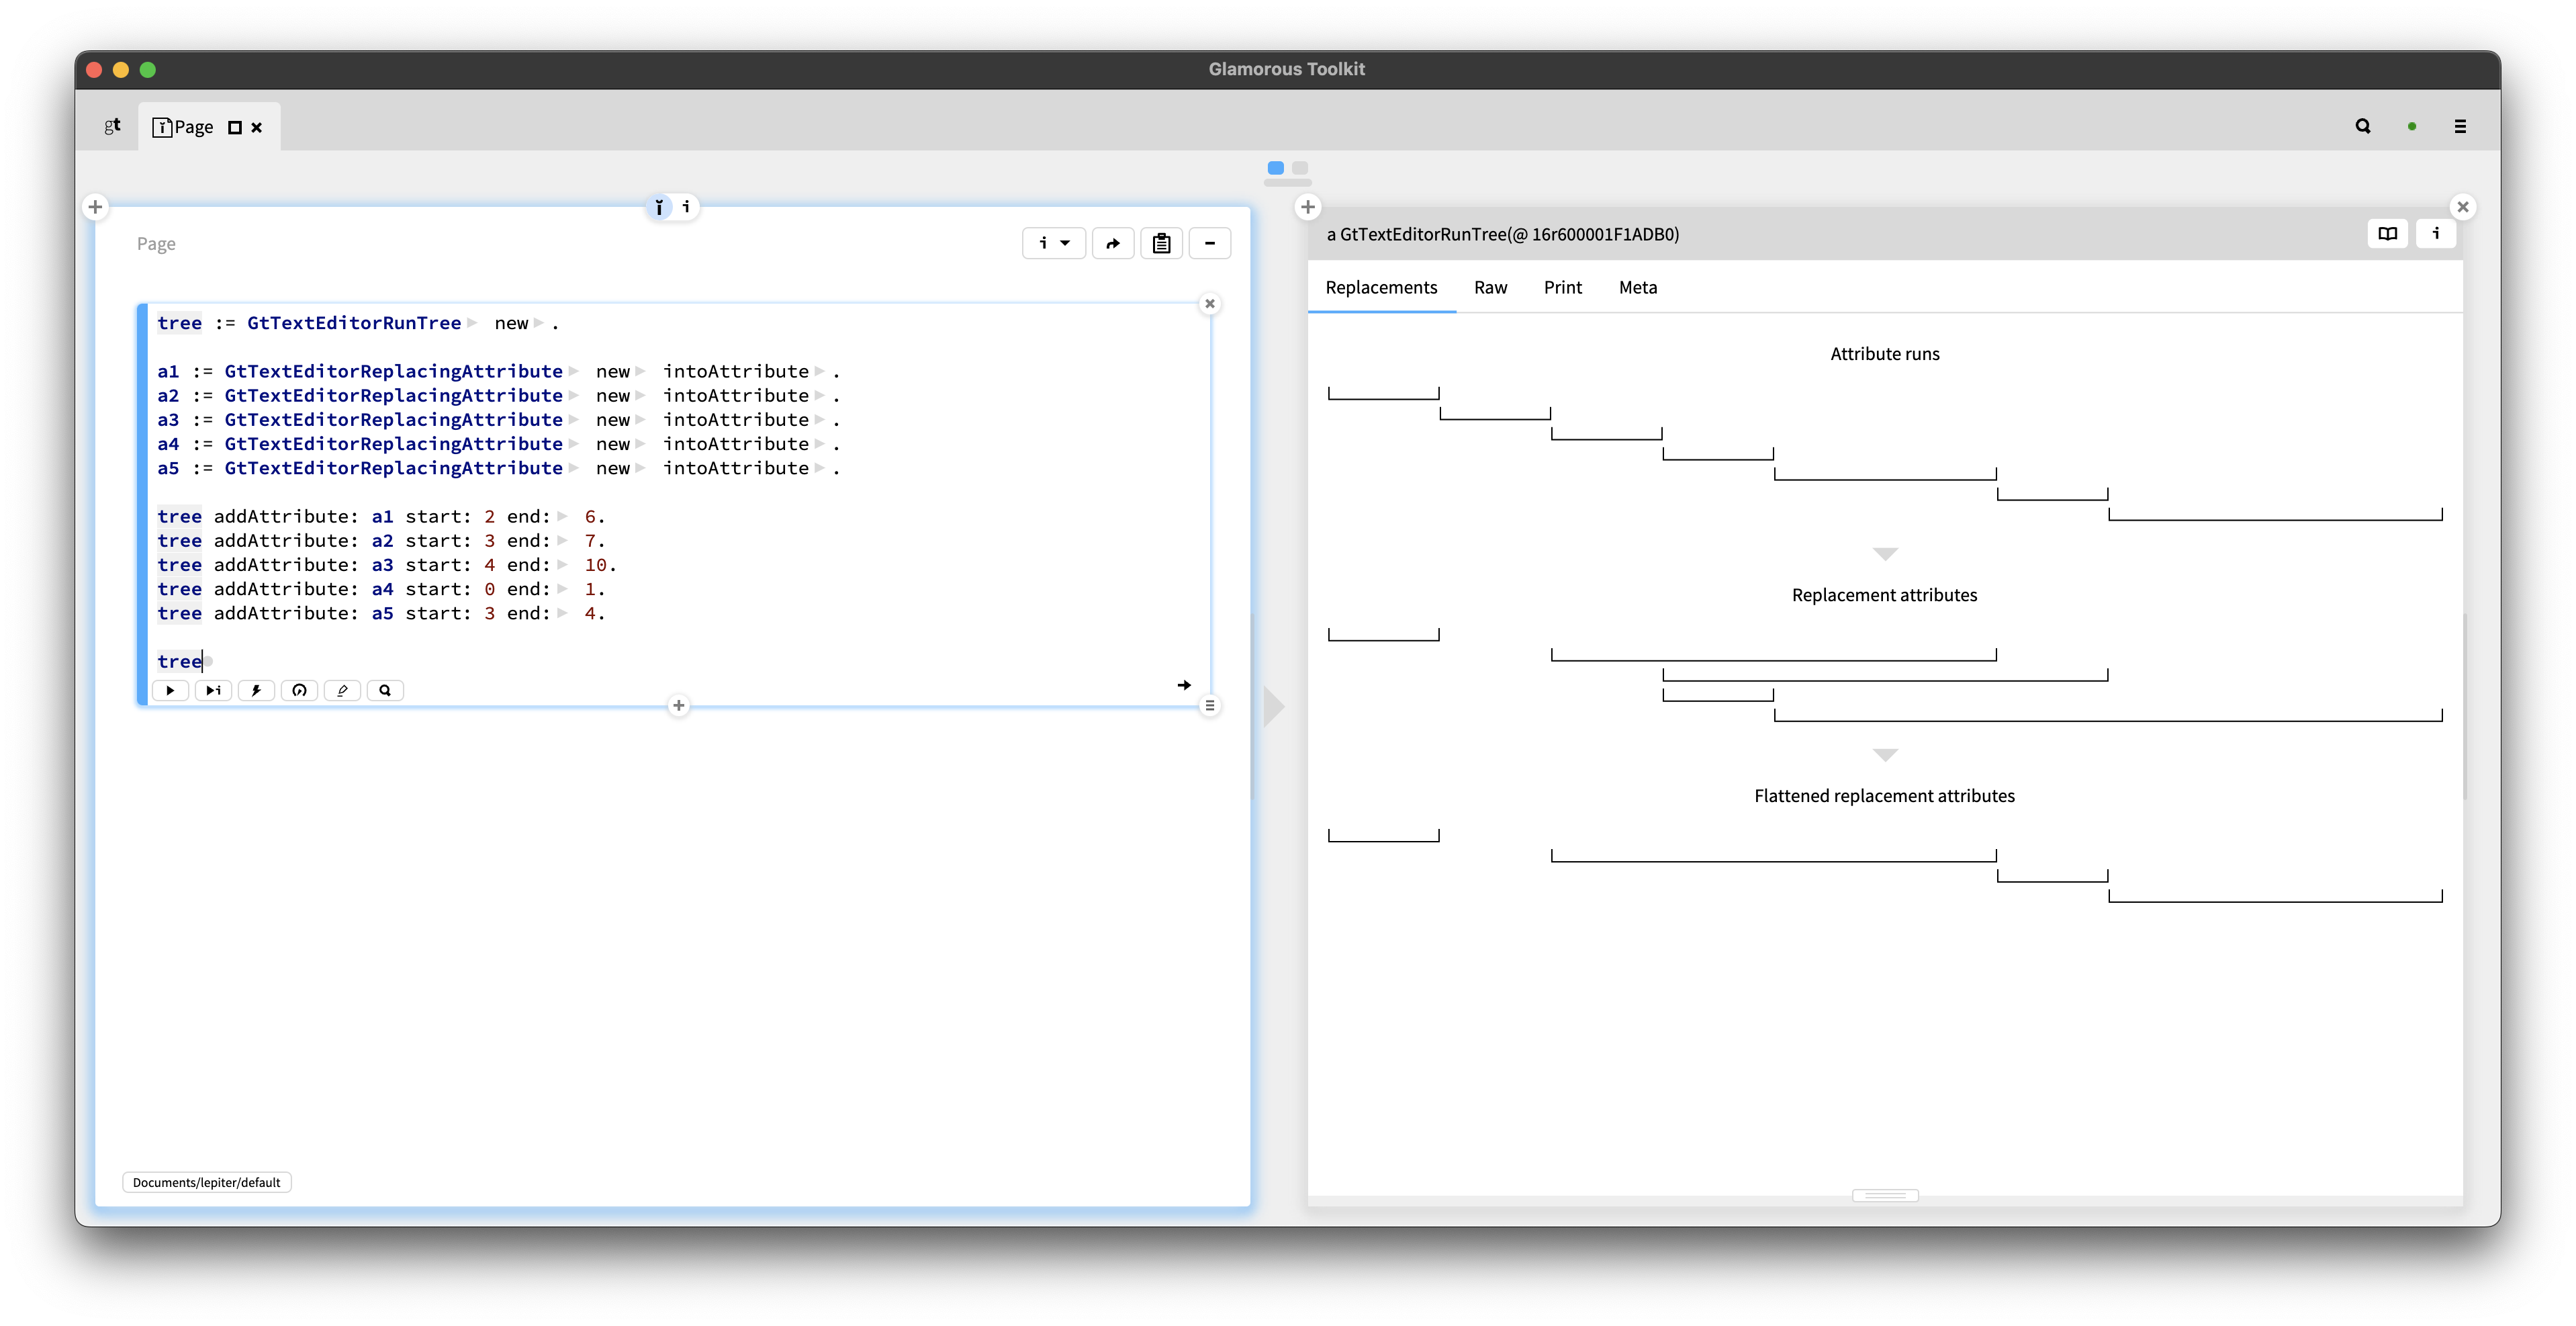Open the Meta tab

tap(1637, 287)
